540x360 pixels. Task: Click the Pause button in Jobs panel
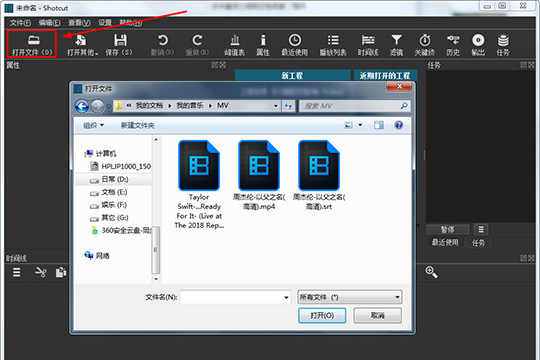[448, 229]
